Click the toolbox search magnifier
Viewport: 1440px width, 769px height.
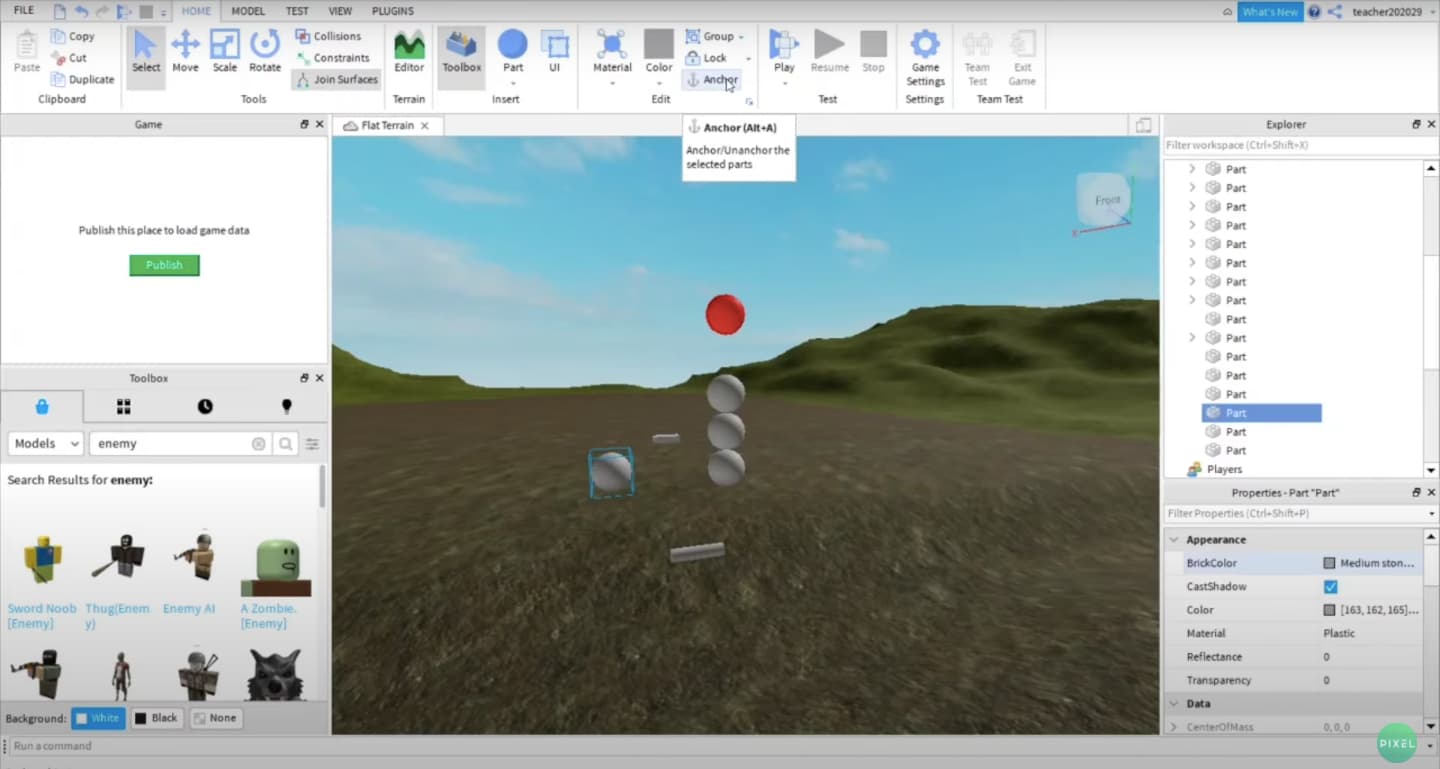click(286, 444)
